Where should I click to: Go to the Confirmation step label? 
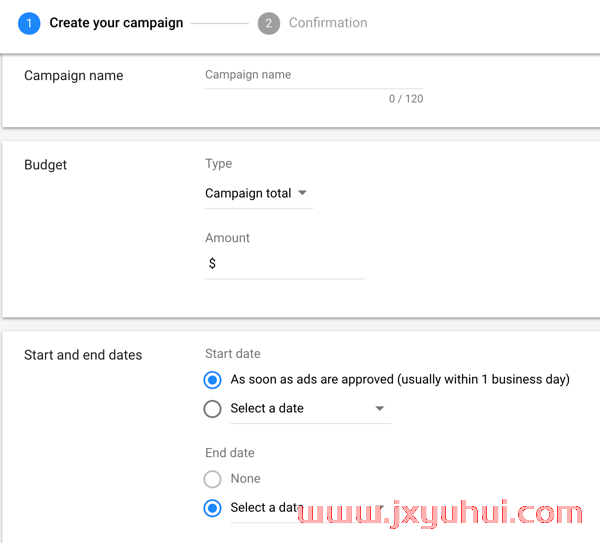click(x=328, y=23)
